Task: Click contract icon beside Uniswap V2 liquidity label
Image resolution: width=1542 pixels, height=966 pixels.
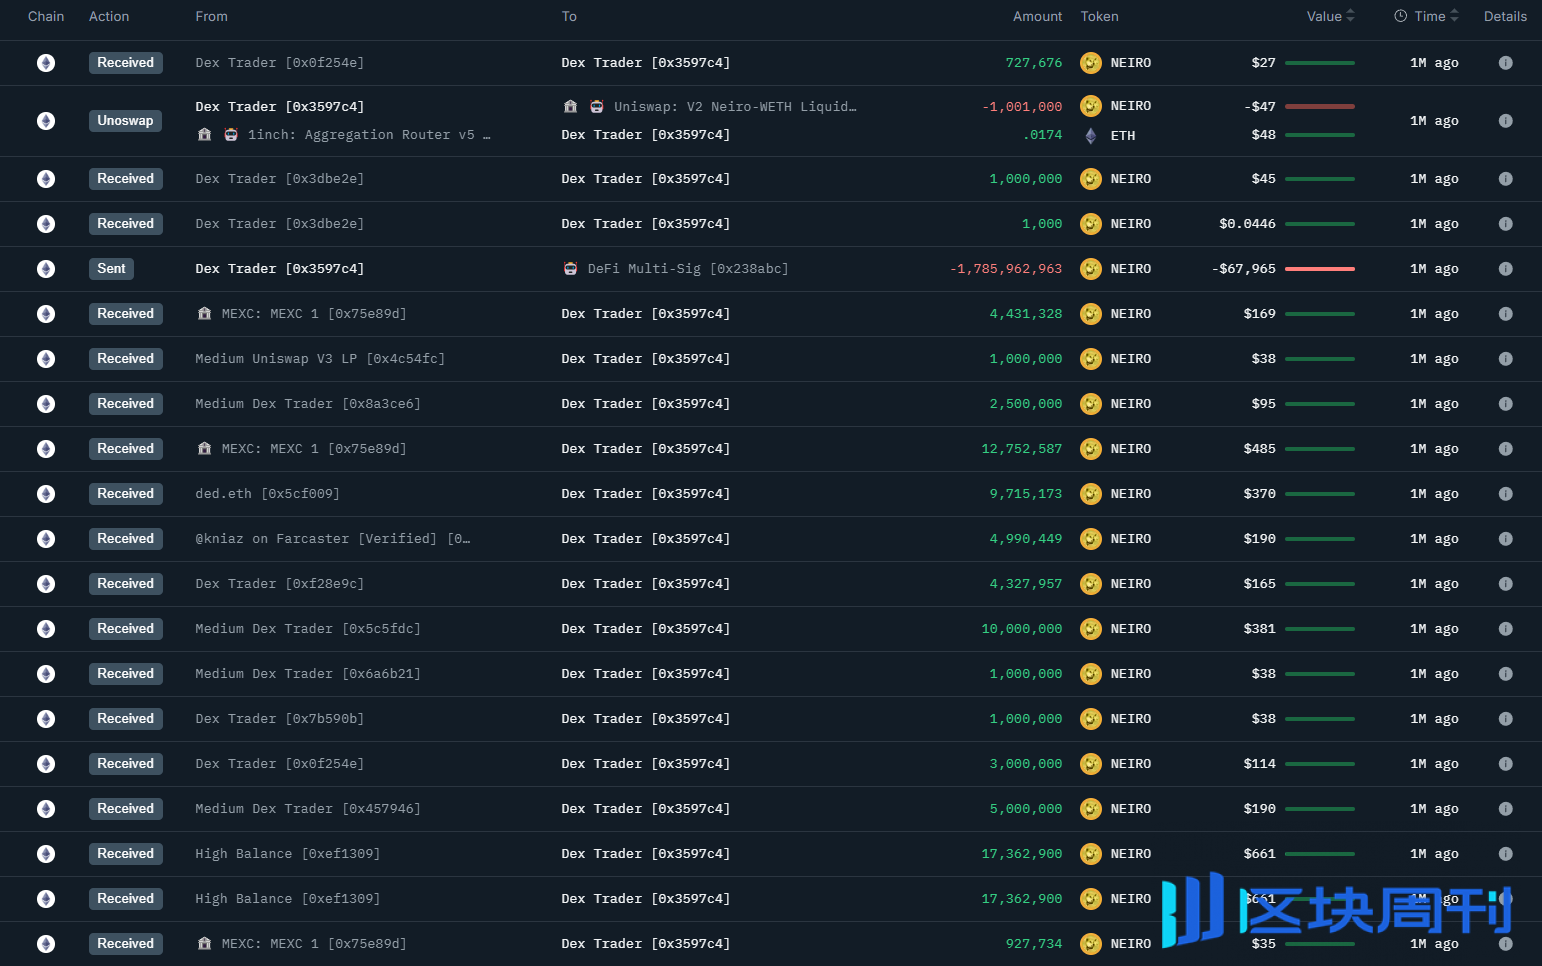Action: tap(597, 106)
